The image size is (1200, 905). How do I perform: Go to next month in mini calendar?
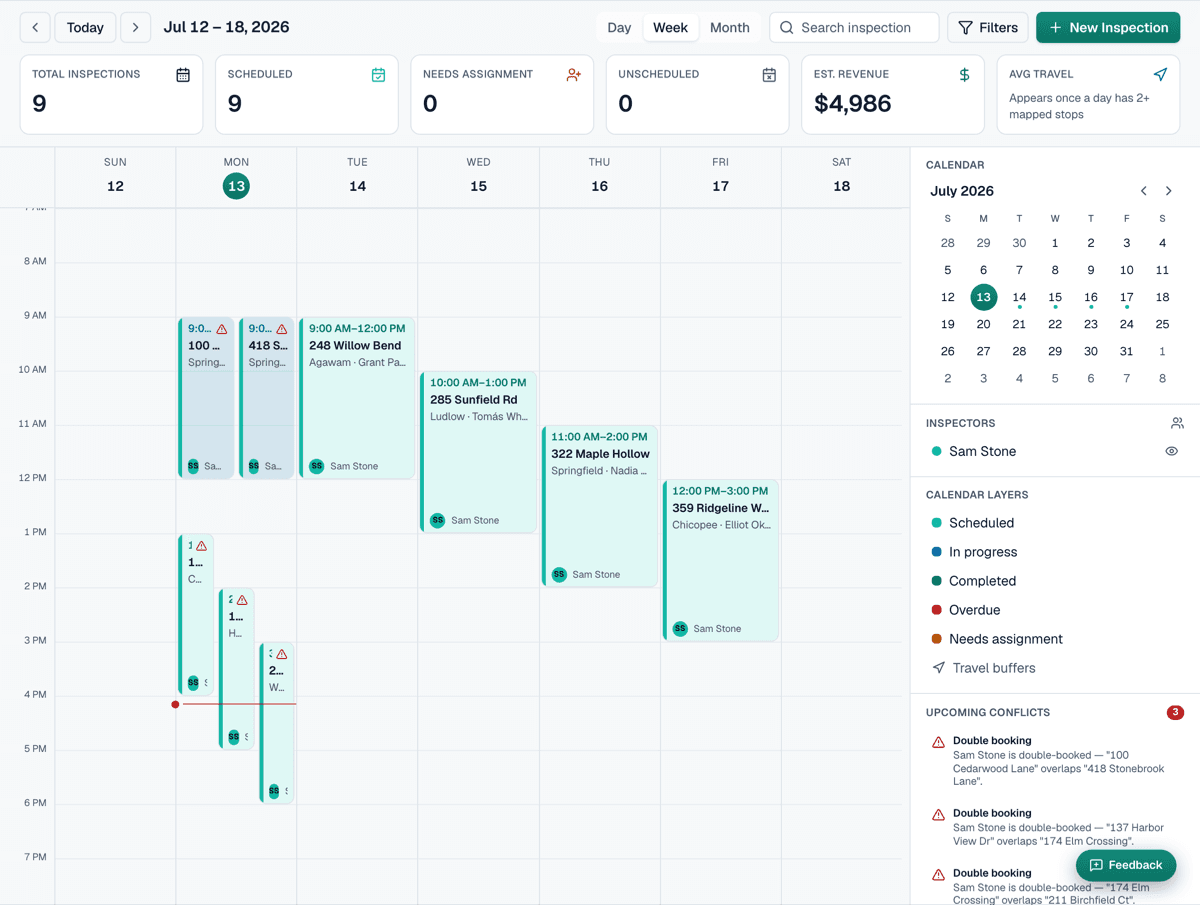tap(1168, 191)
